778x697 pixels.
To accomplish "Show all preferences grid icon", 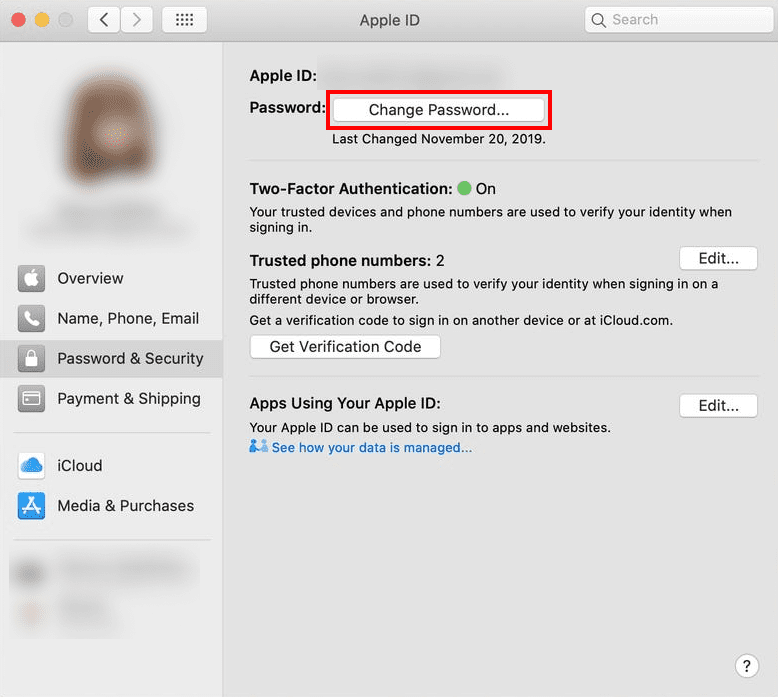I will (x=185, y=20).
